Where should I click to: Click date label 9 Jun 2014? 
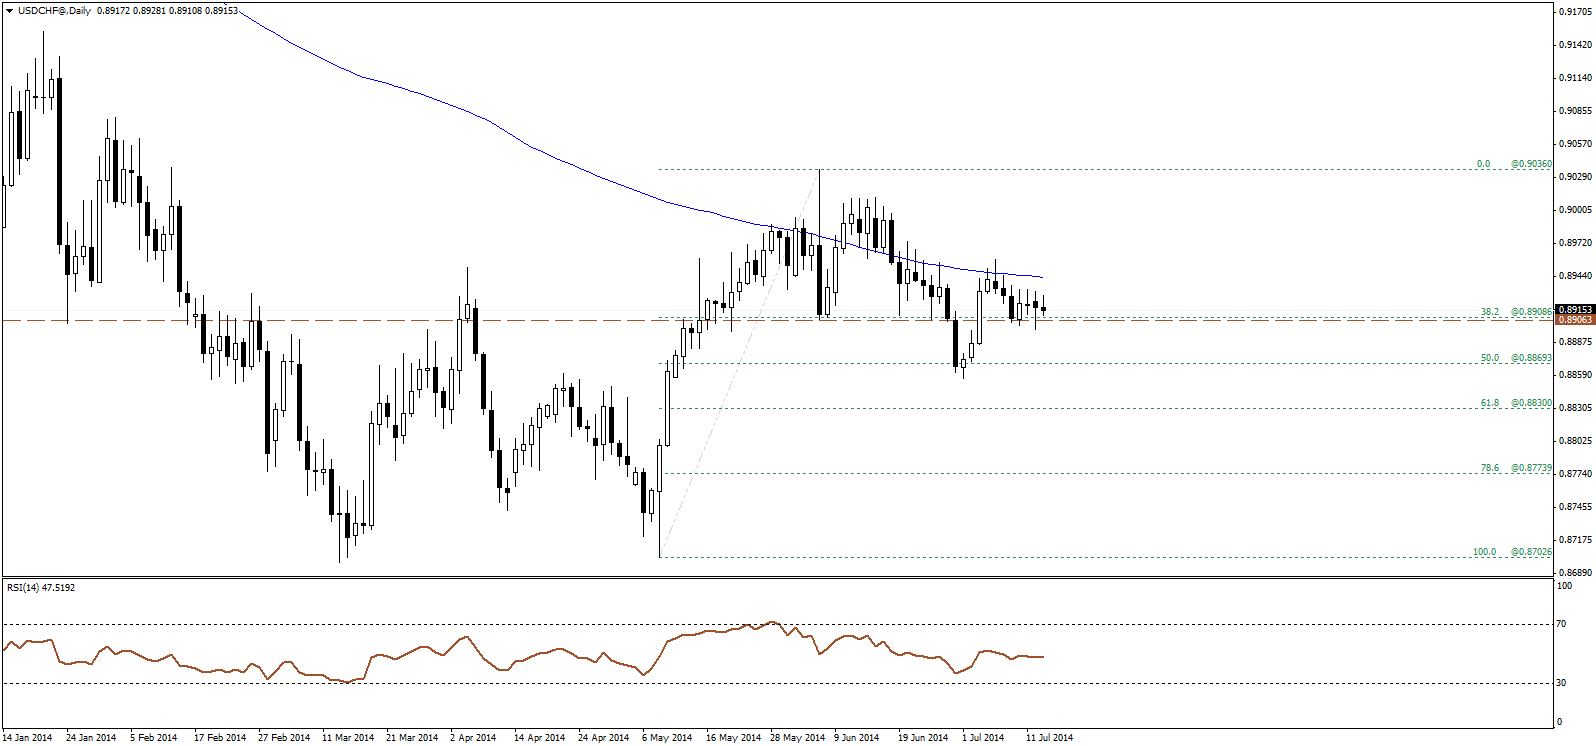click(x=857, y=738)
